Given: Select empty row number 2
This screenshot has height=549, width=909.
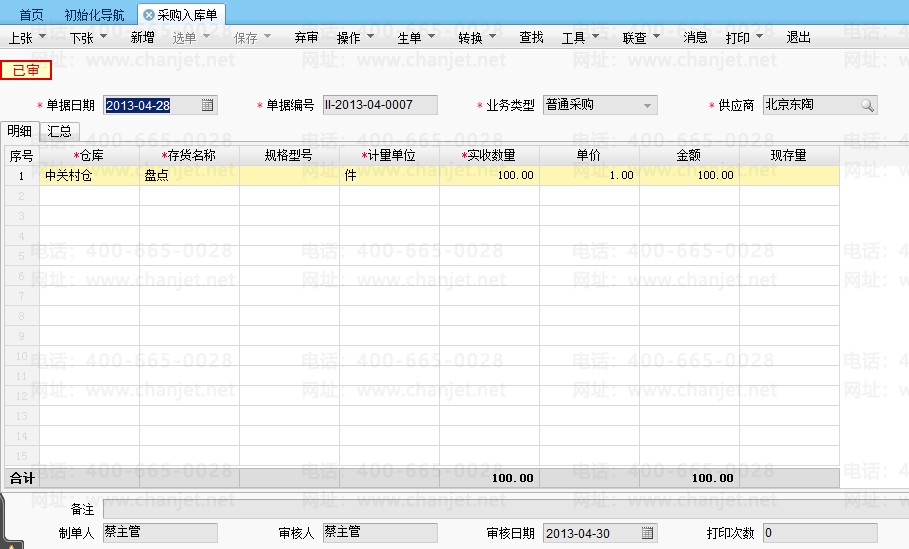Looking at the screenshot, I should point(21,196).
